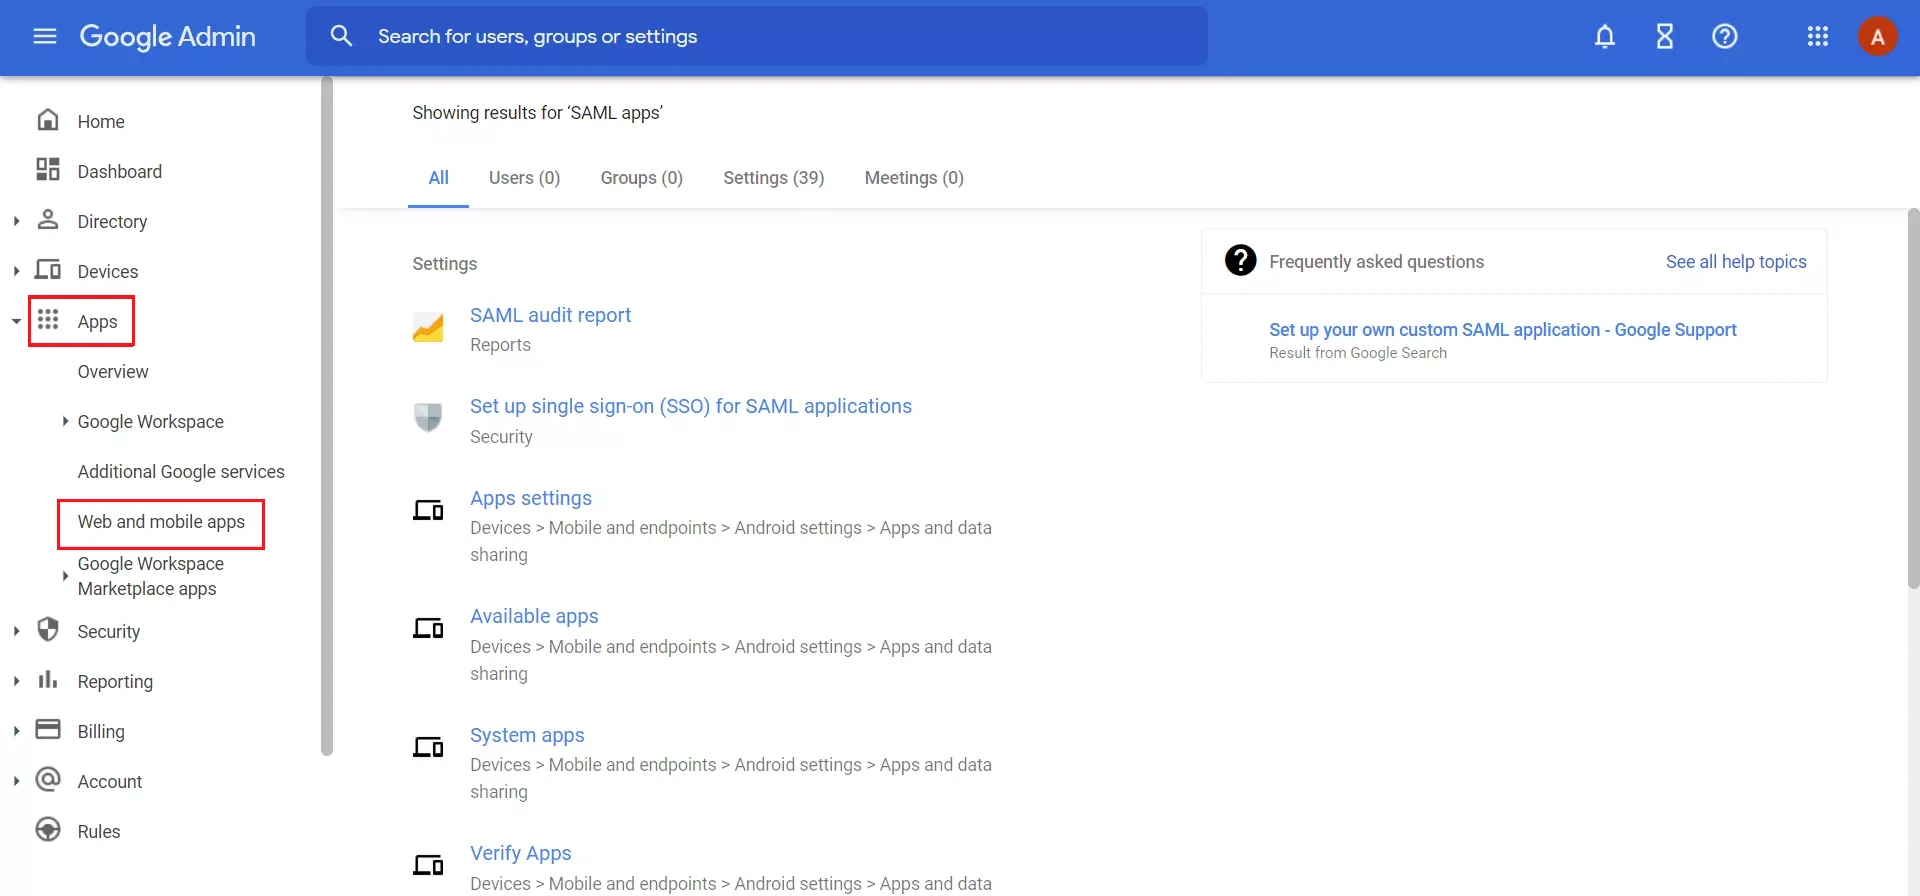This screenshot has width=1920, height=896.
Task: Select the All results tab
Action: coord(438,178)
